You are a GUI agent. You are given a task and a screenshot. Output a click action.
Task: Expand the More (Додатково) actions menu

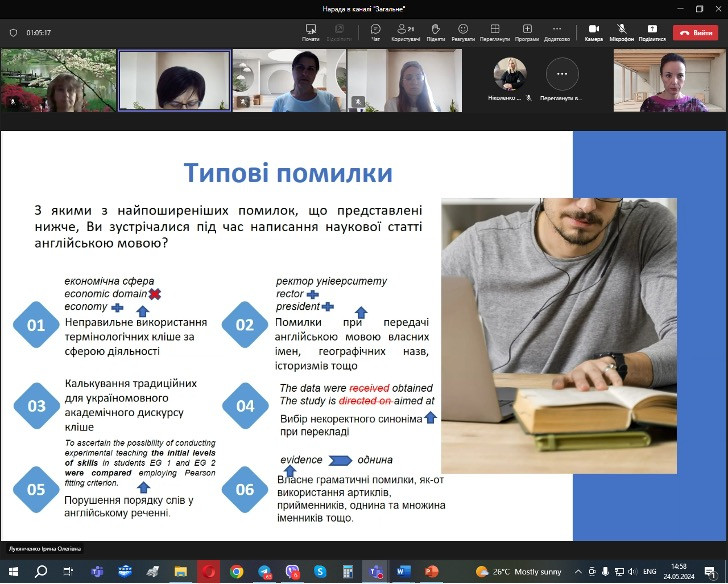(x=557, y=30)
